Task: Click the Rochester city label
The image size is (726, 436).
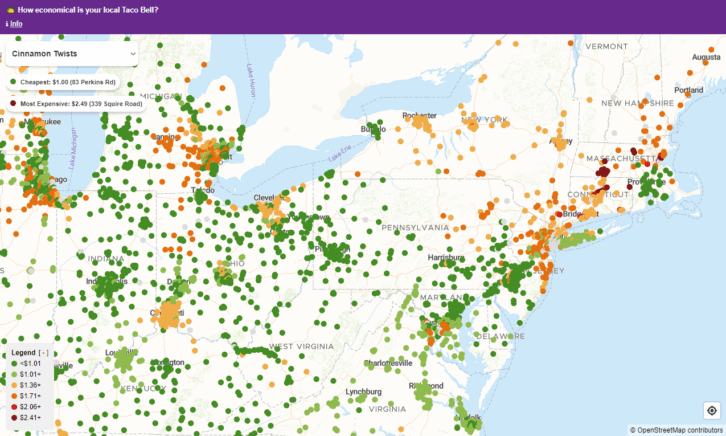Action: (419, 115)
